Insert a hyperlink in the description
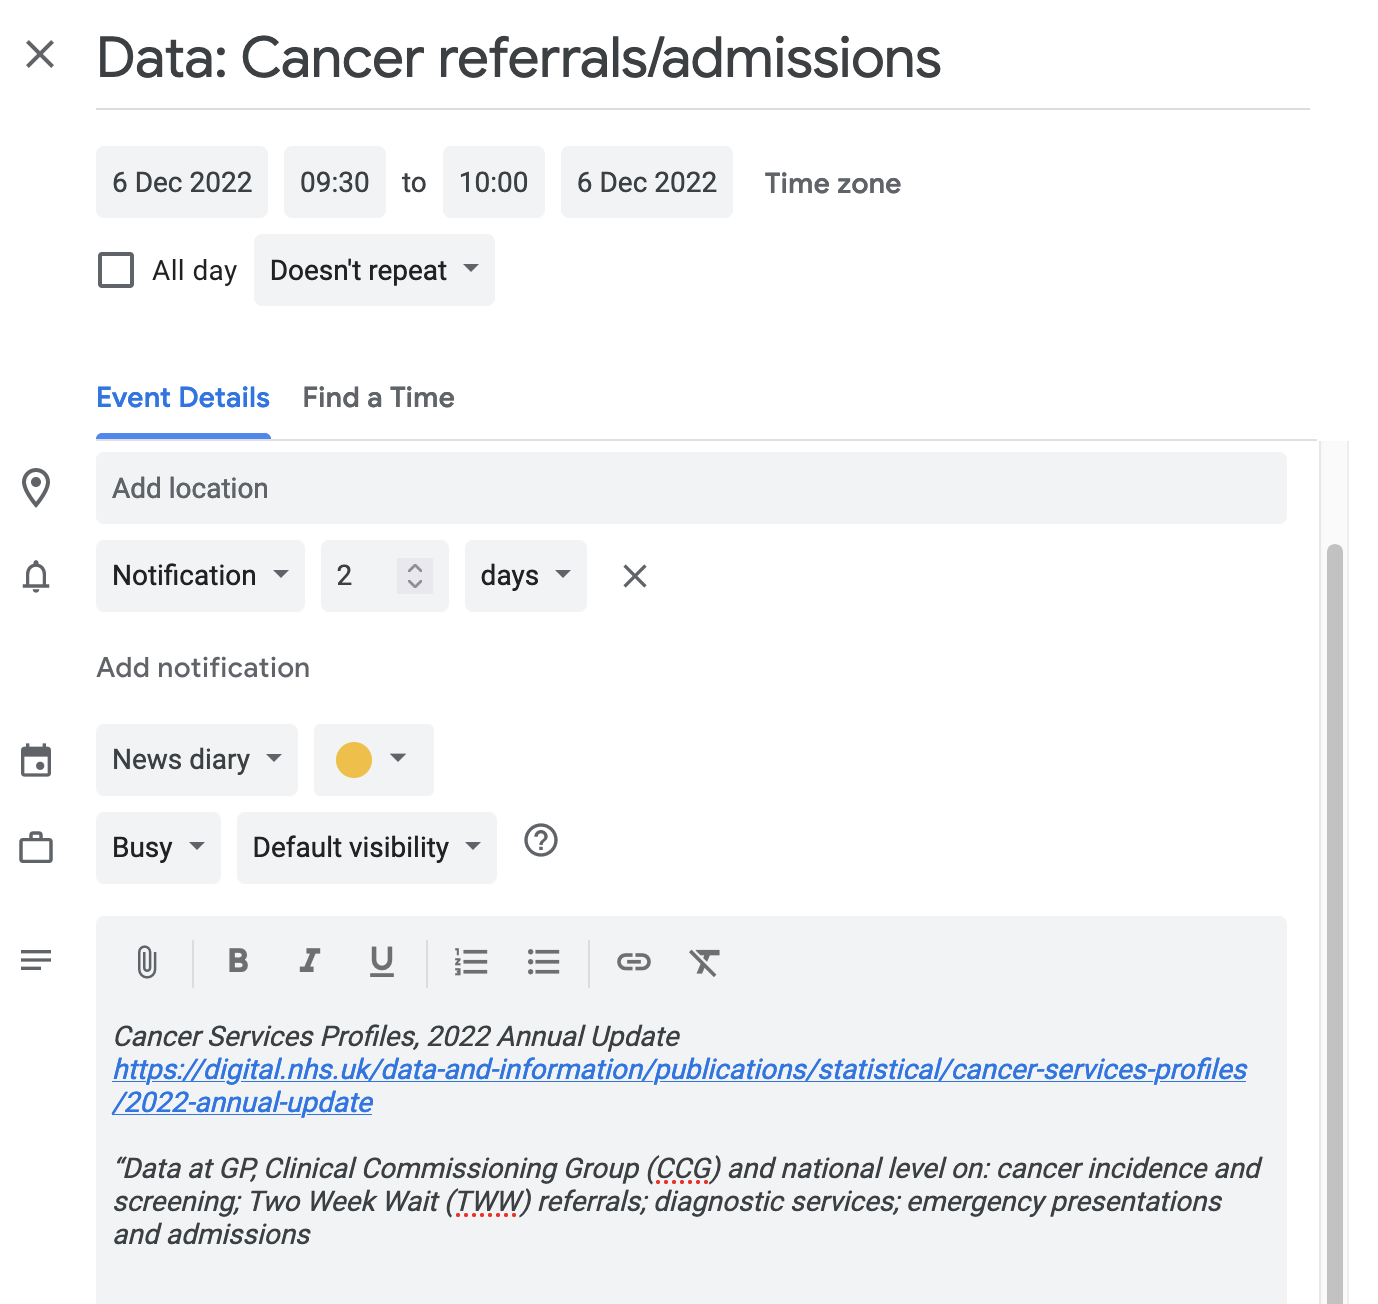Viewport: 1378px width, 1304px height. (x=633, y=962)
